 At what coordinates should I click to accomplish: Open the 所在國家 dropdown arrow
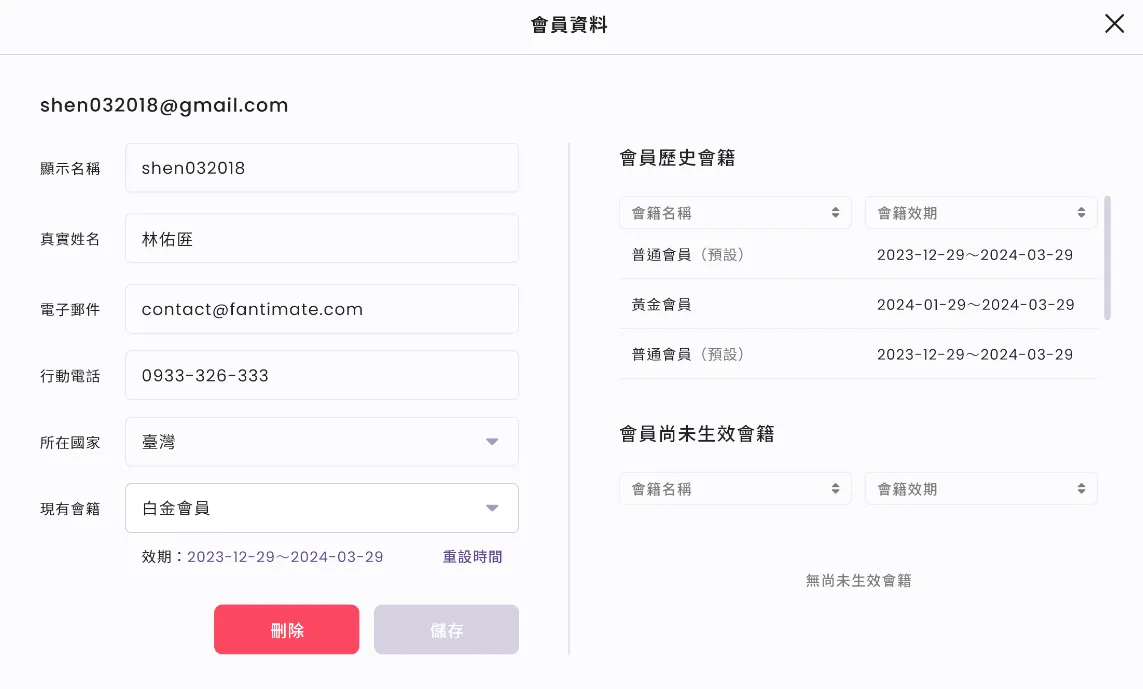point(492,442)
